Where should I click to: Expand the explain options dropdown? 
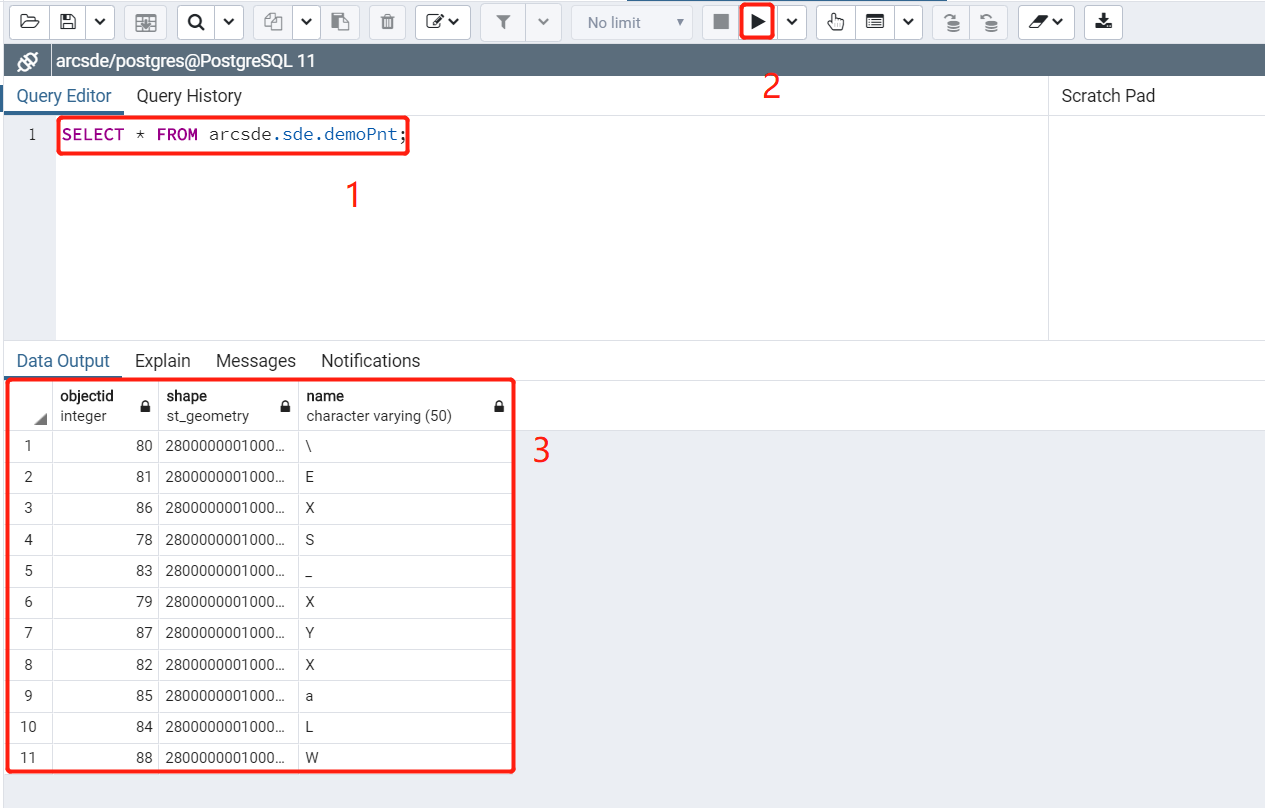[x=908, y=21]
